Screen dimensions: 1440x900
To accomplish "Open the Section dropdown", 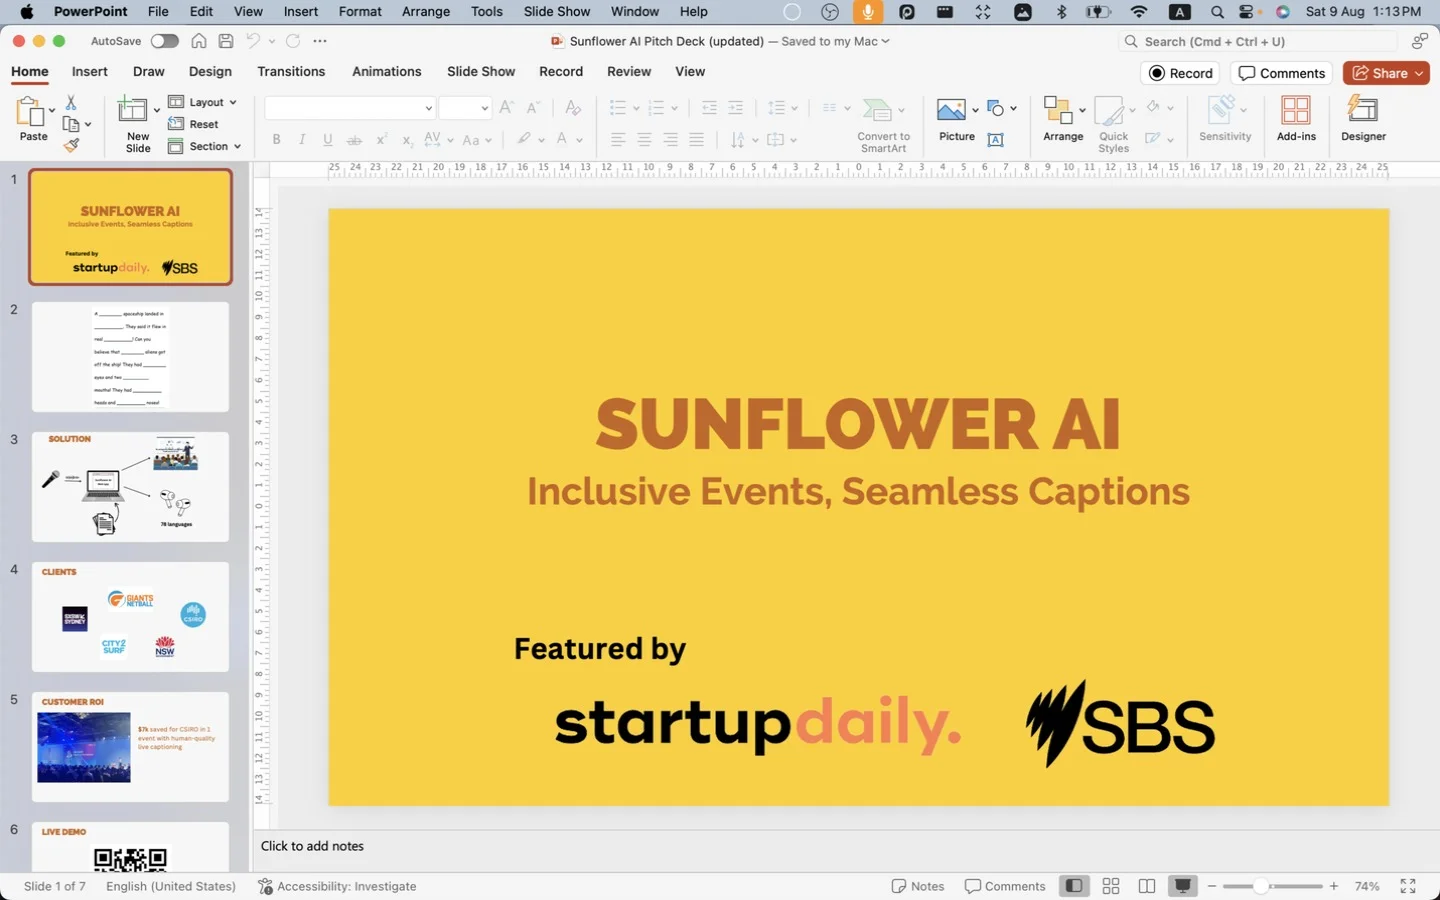I will (x=204, y=146).
